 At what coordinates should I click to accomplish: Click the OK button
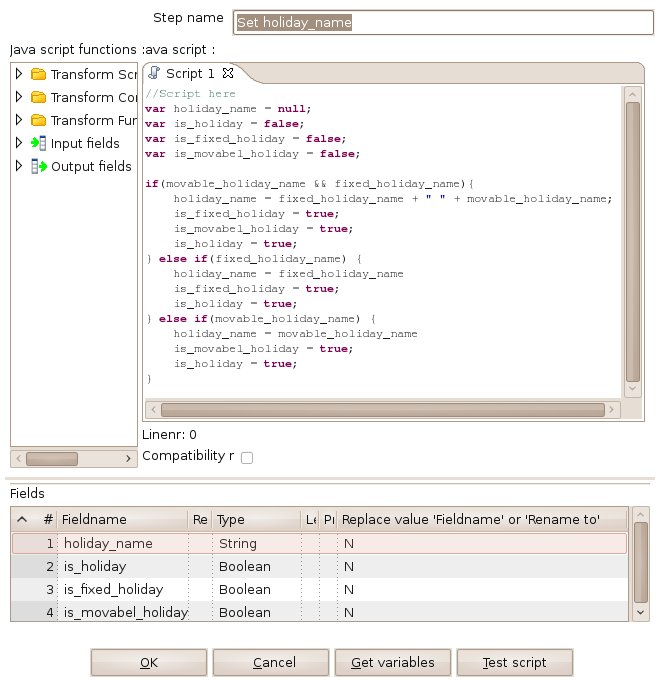tap(149, 662)
